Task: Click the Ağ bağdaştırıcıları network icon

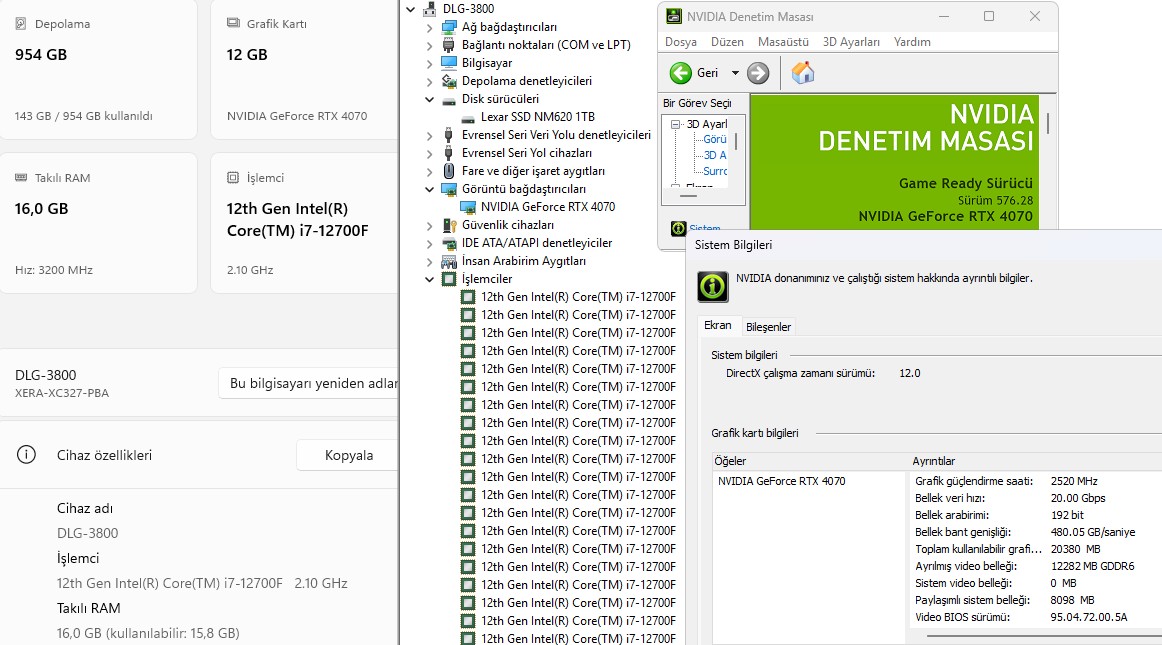Action: click(x=449, y=27)
